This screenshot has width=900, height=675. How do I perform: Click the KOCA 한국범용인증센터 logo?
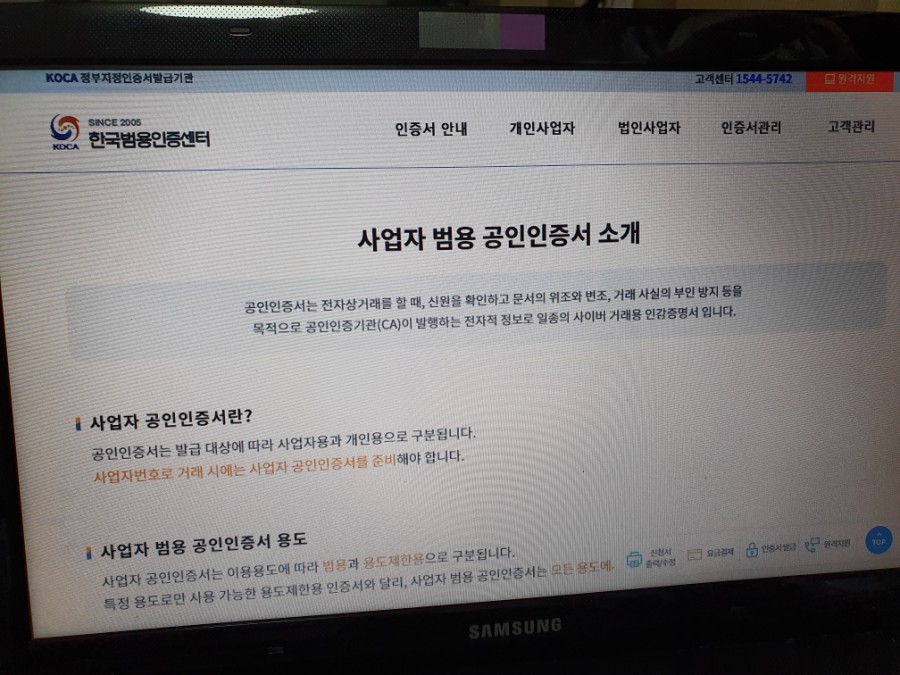point(130,132)
